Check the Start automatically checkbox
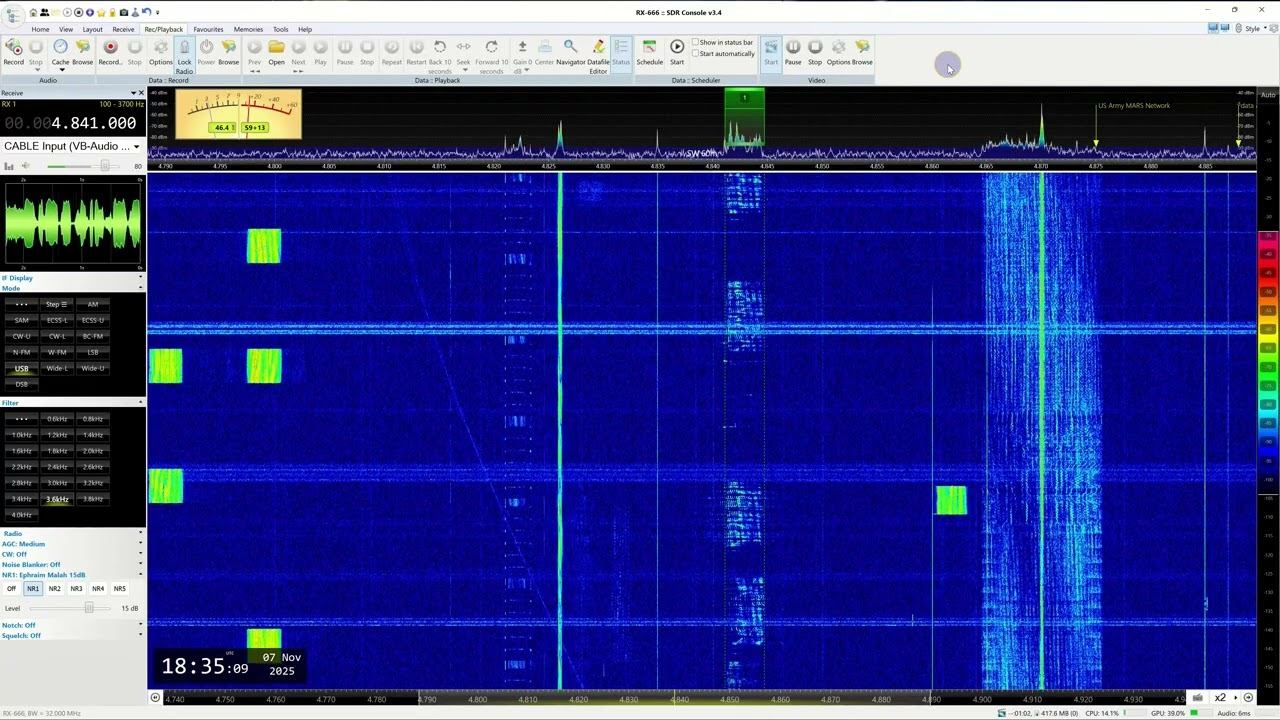This screenshot has width=1280, height=720. click(x=724, y=54)
